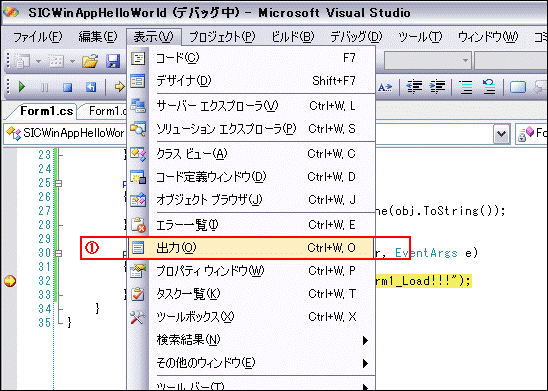Open the ファイル(F) menu
Screen dimensions: 548x391
37,37
